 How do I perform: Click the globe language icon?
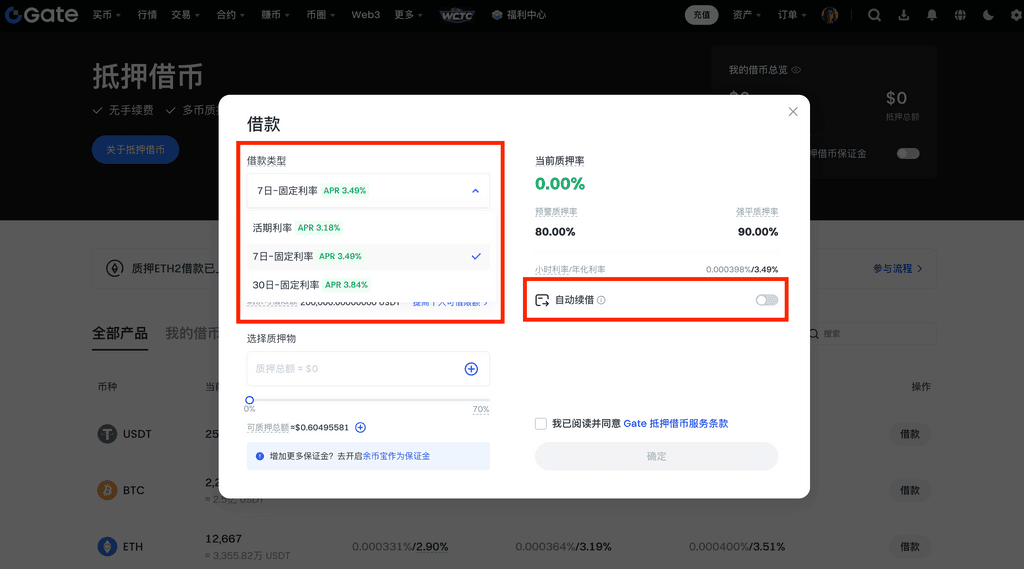(x=960, y=15)
